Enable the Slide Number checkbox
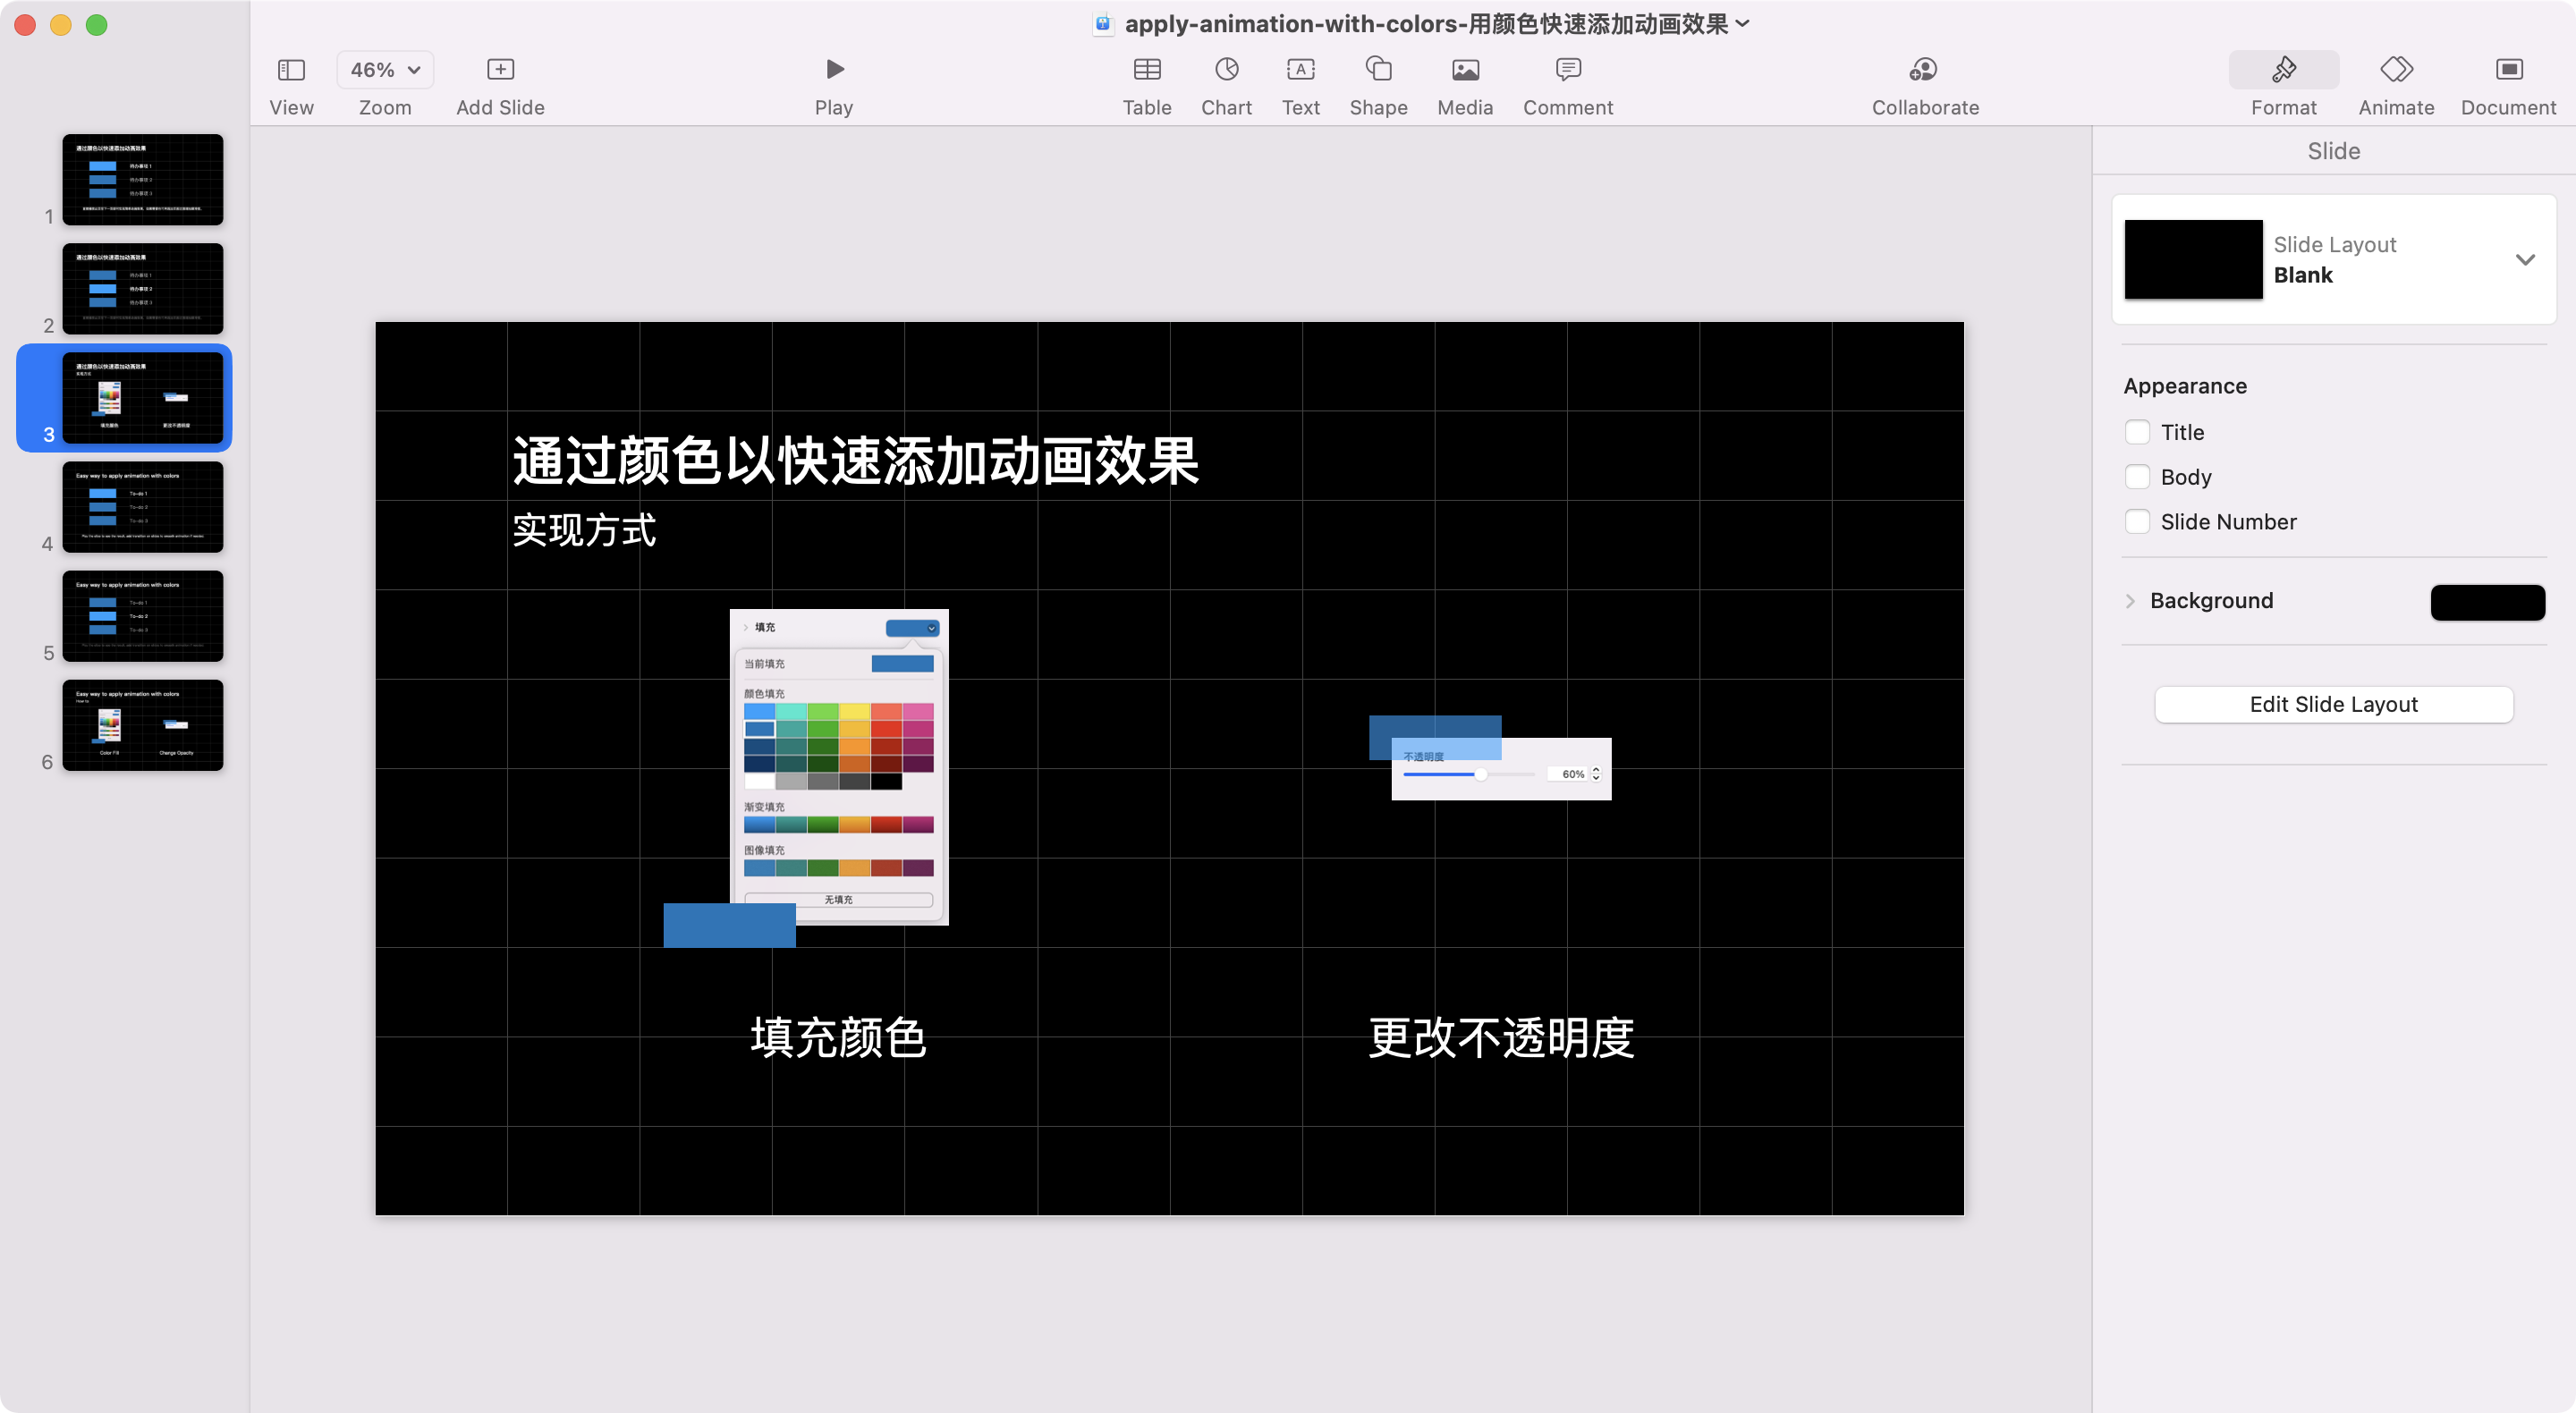Screen dimensions: 2576x1413 [x=2134, y=522]
